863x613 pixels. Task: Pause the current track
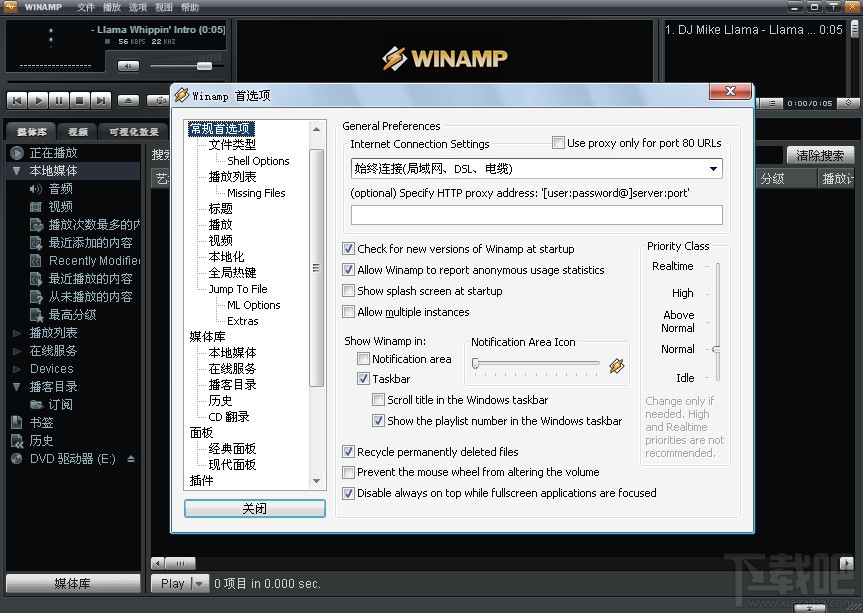click(x=60, y=100)
